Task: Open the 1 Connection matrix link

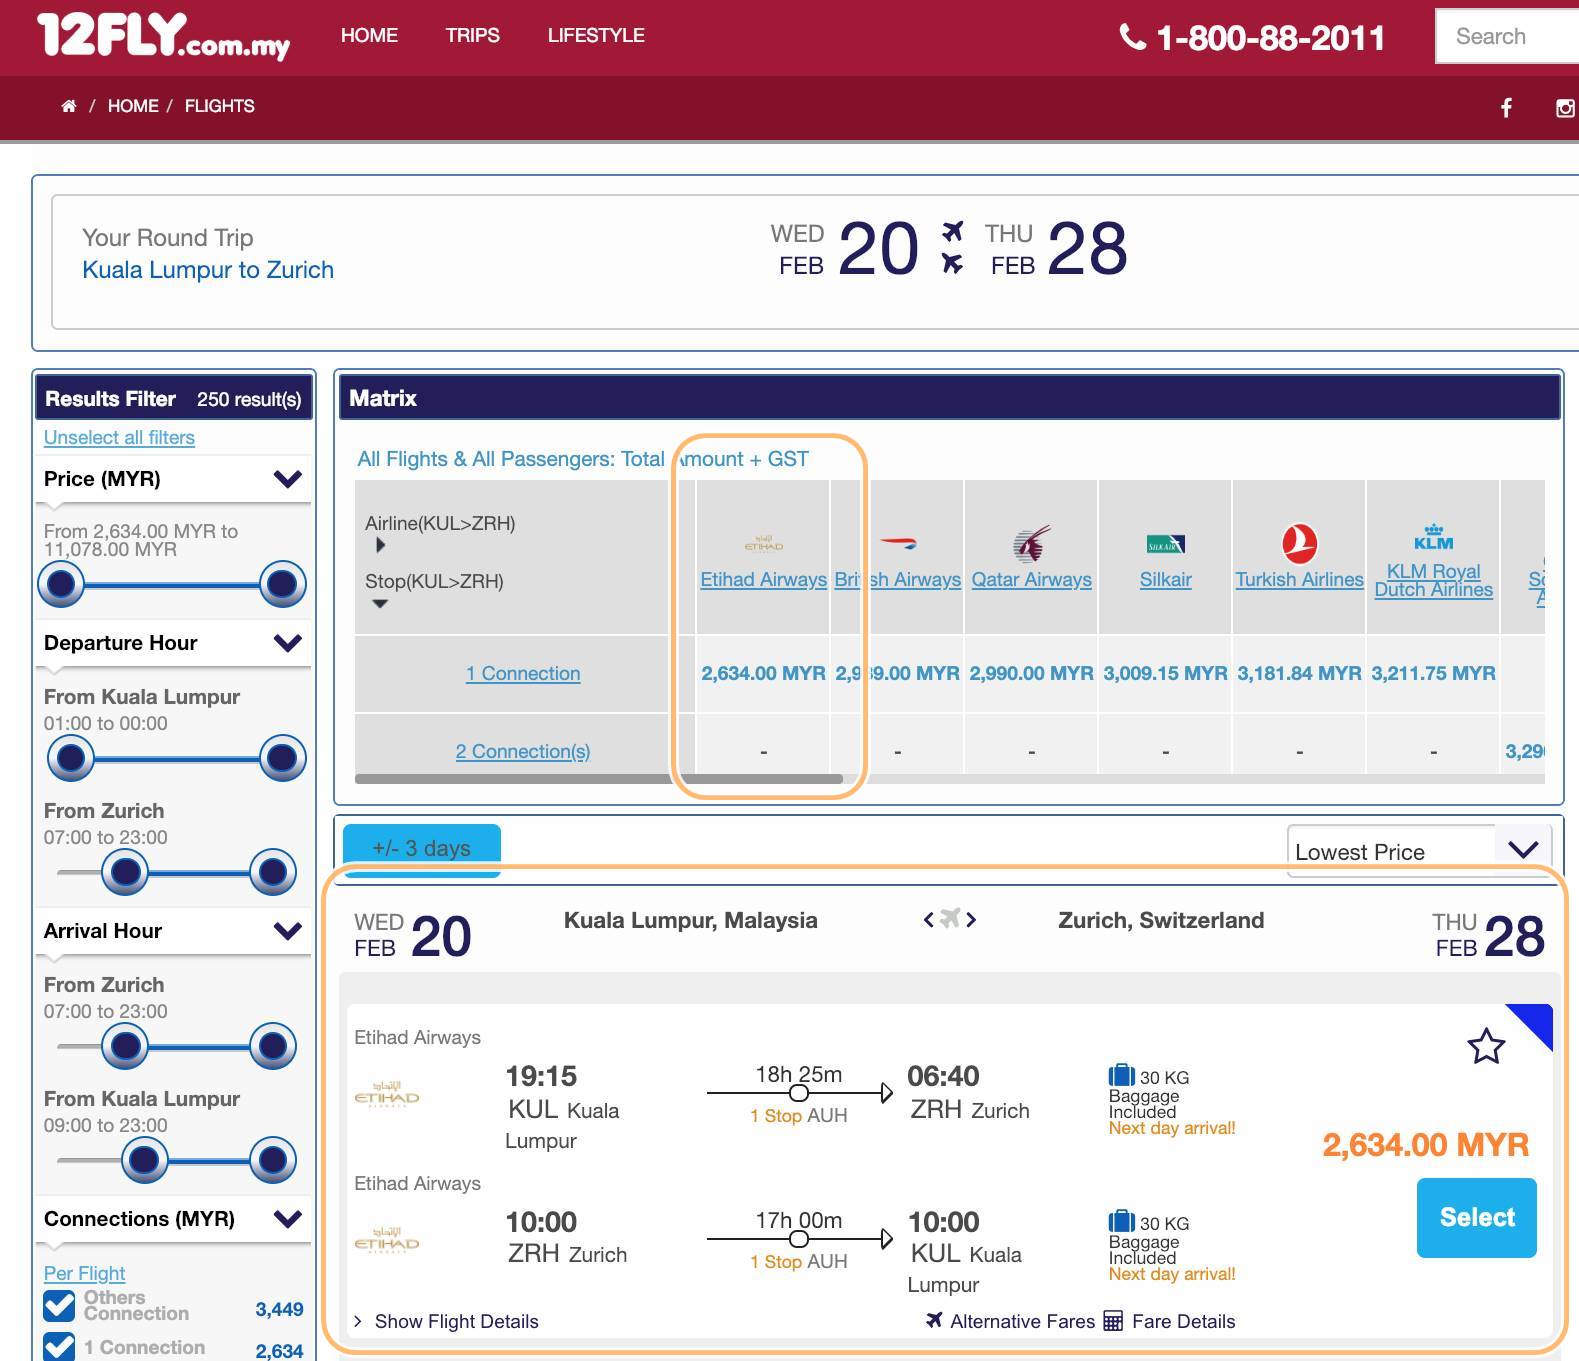Action: tap(523, 673)
